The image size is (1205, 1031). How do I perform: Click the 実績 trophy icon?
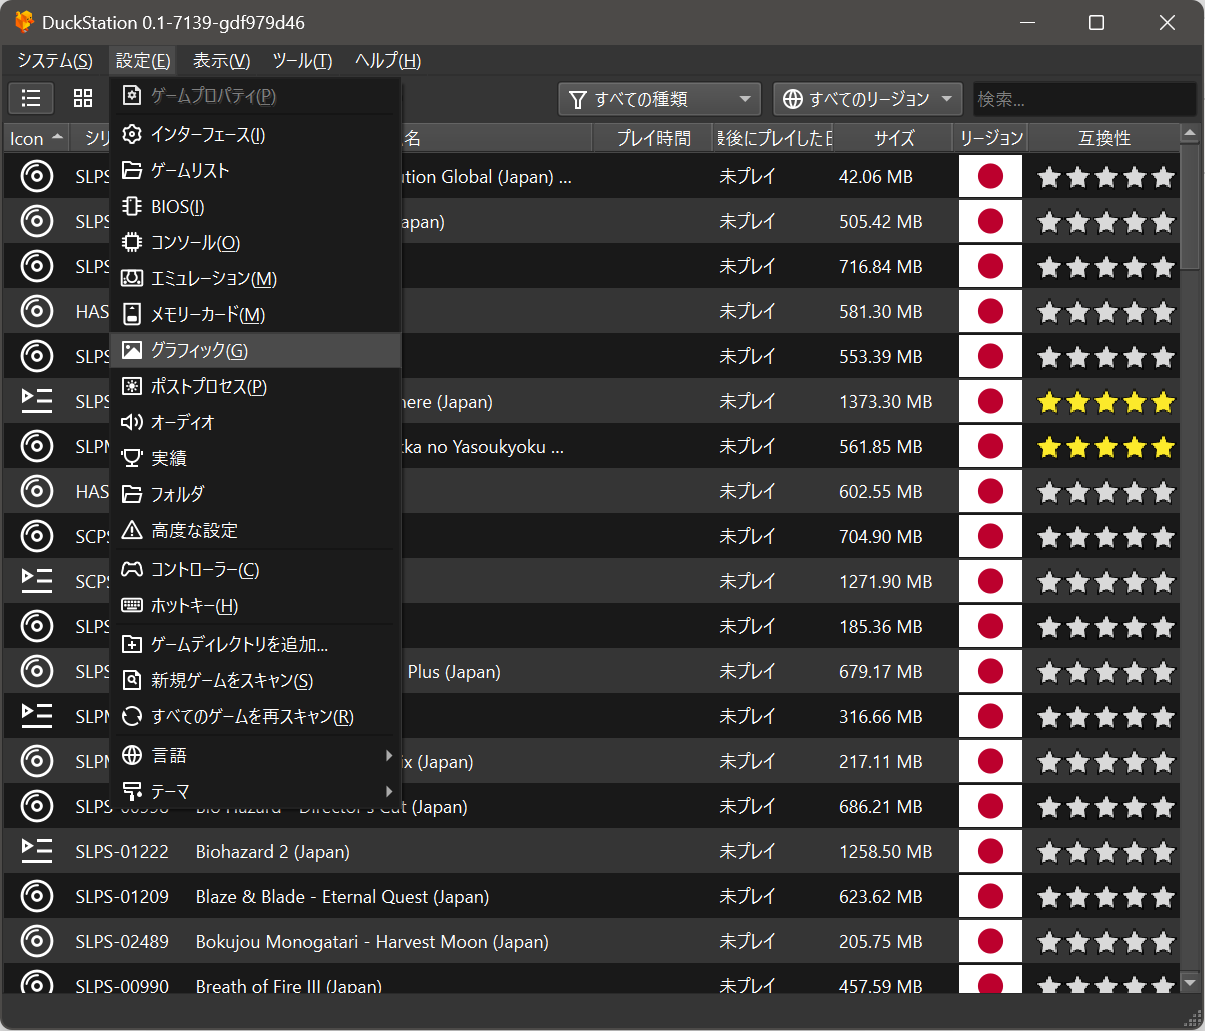coord(132,458)
